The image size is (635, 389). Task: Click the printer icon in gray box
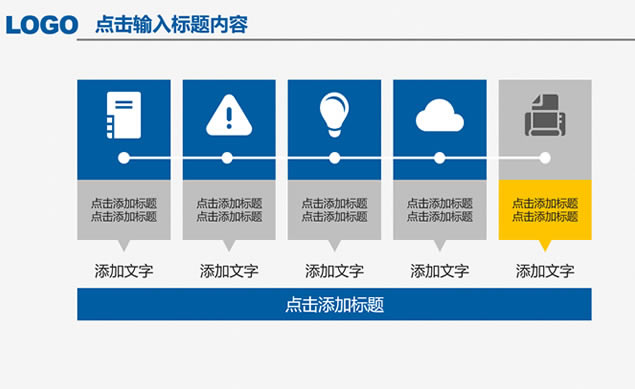[545, 115]
